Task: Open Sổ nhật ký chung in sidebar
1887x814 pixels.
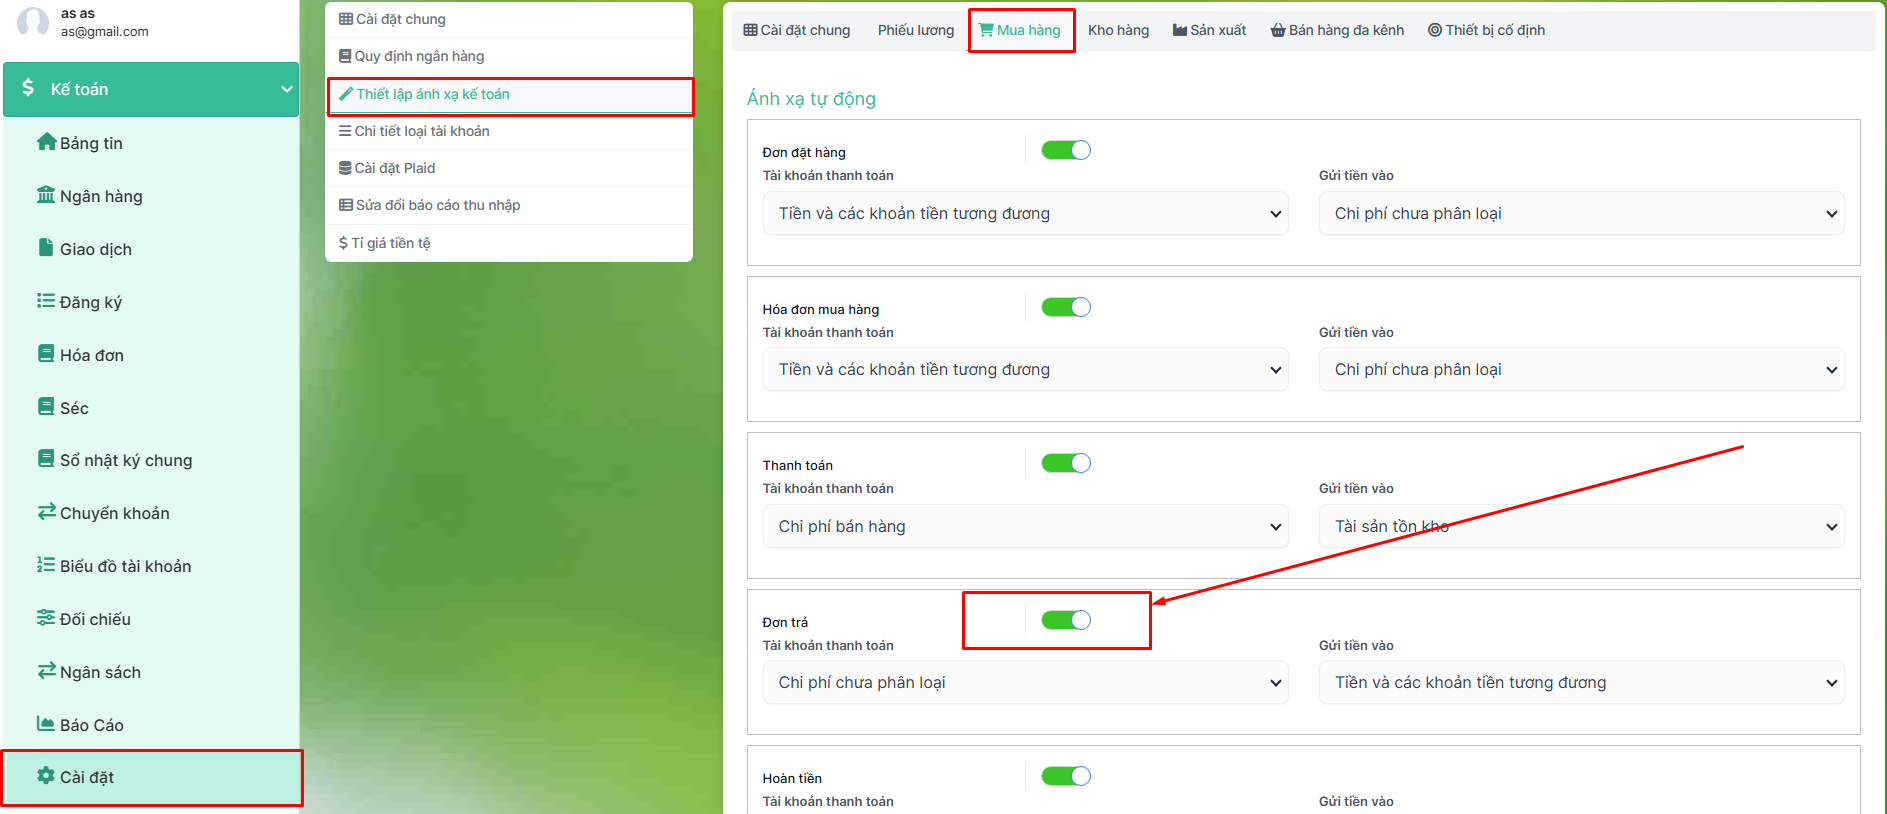Action: coord(125,460)
